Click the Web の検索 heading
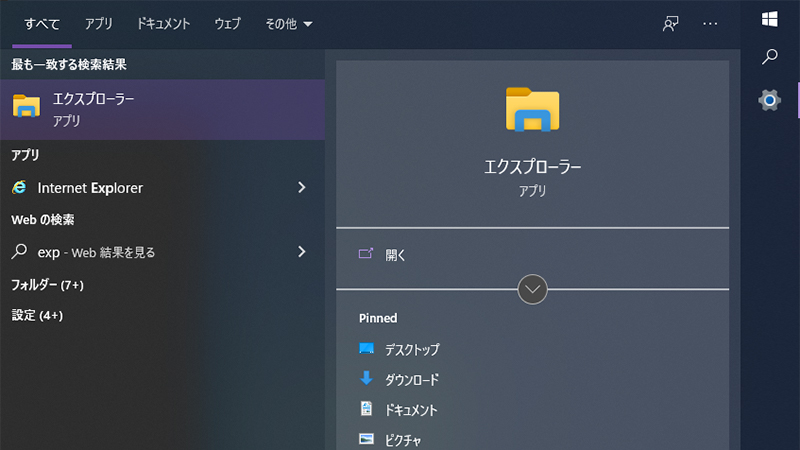This screenshot has height=450, width=800. pyautogui.click(x=43, y=220)
